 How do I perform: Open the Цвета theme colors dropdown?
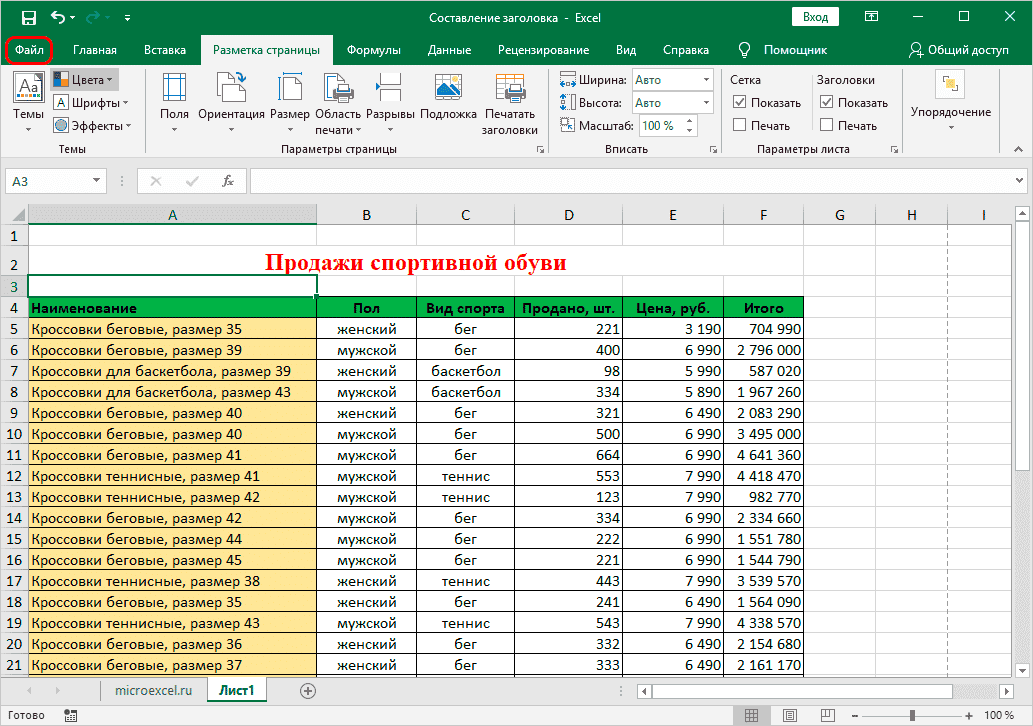point(84,79)
